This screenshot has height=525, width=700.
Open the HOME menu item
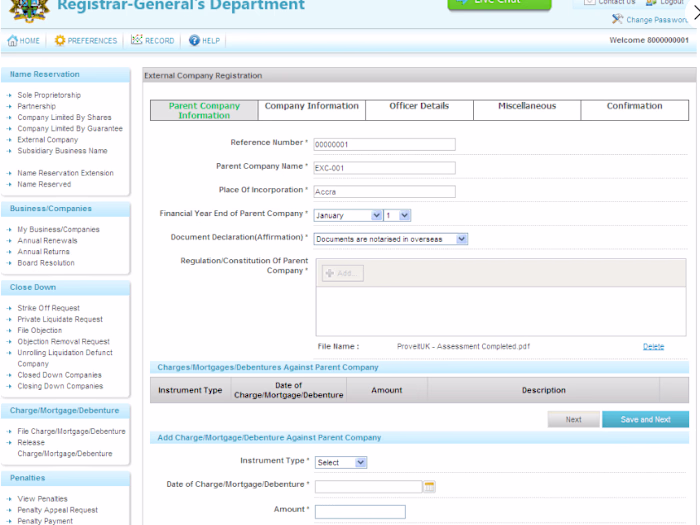[24, 41]
